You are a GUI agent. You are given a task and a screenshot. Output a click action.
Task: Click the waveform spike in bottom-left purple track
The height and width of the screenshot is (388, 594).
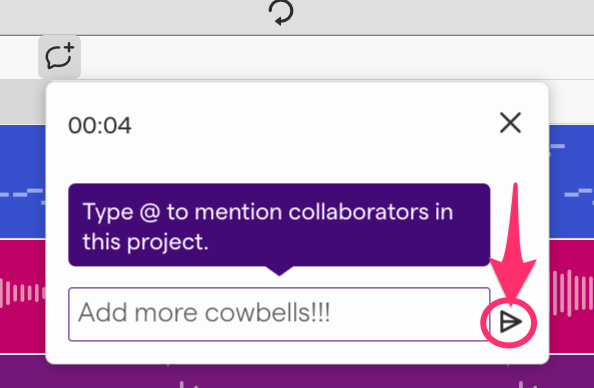182,384
